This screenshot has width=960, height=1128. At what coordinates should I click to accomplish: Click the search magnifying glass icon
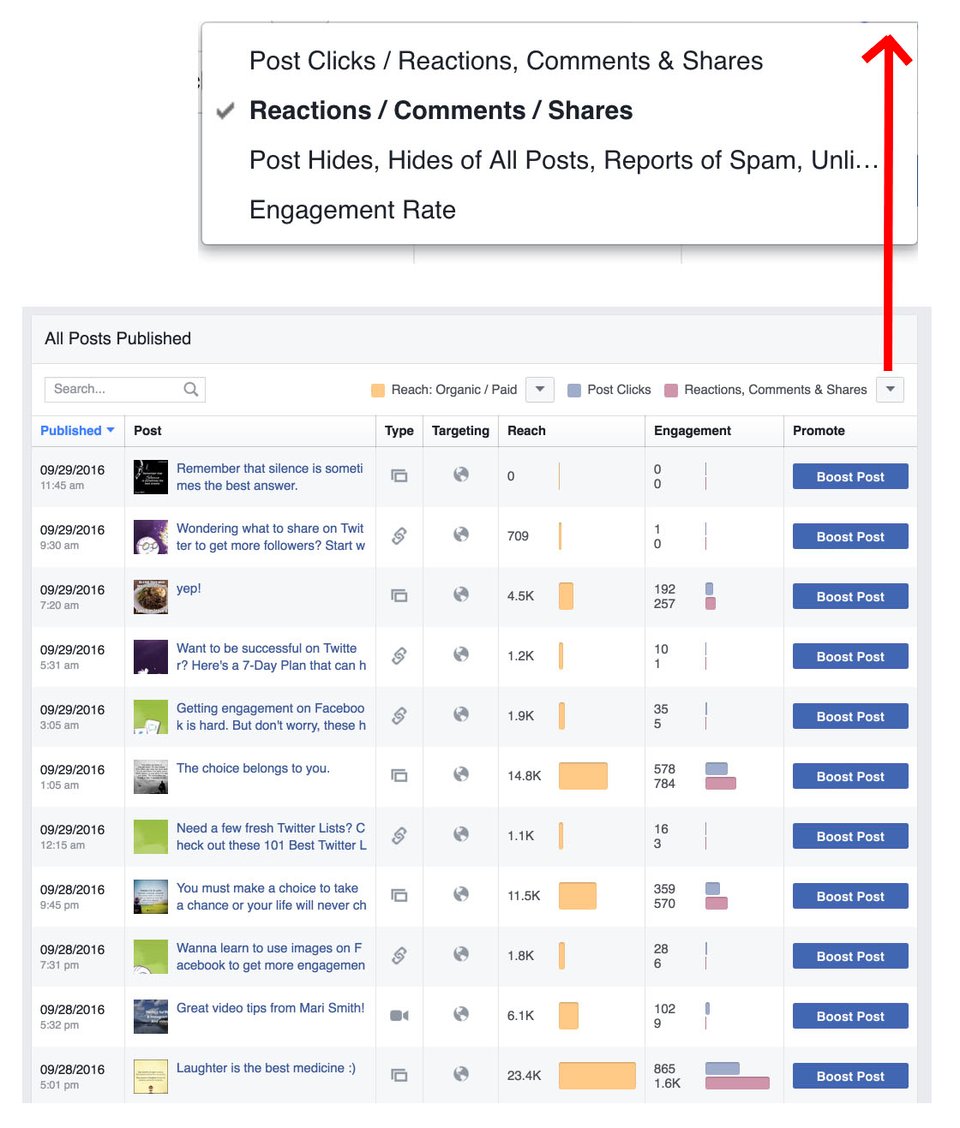[193, 389]
